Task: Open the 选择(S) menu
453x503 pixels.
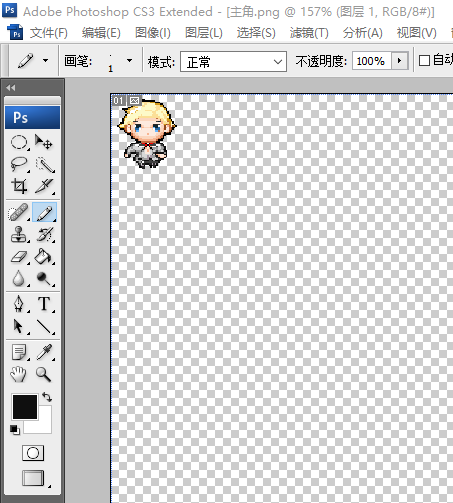Action: coord(256,33)
